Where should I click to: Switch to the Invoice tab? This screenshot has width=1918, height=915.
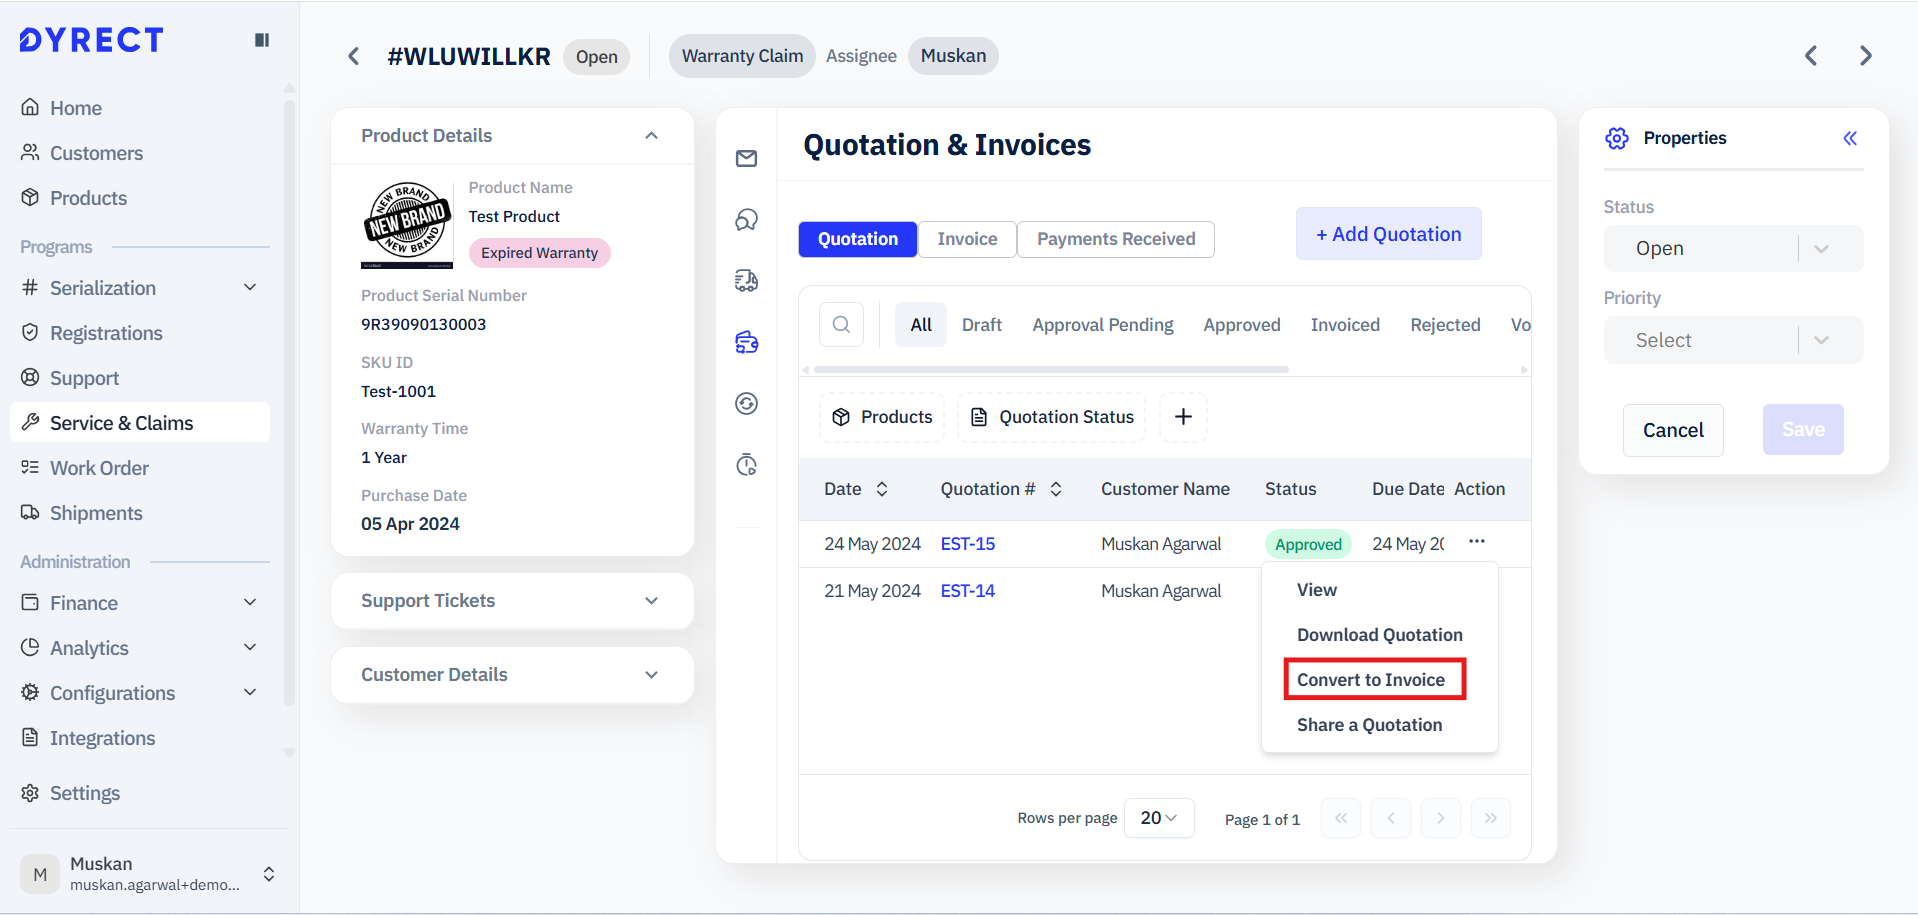967,239
